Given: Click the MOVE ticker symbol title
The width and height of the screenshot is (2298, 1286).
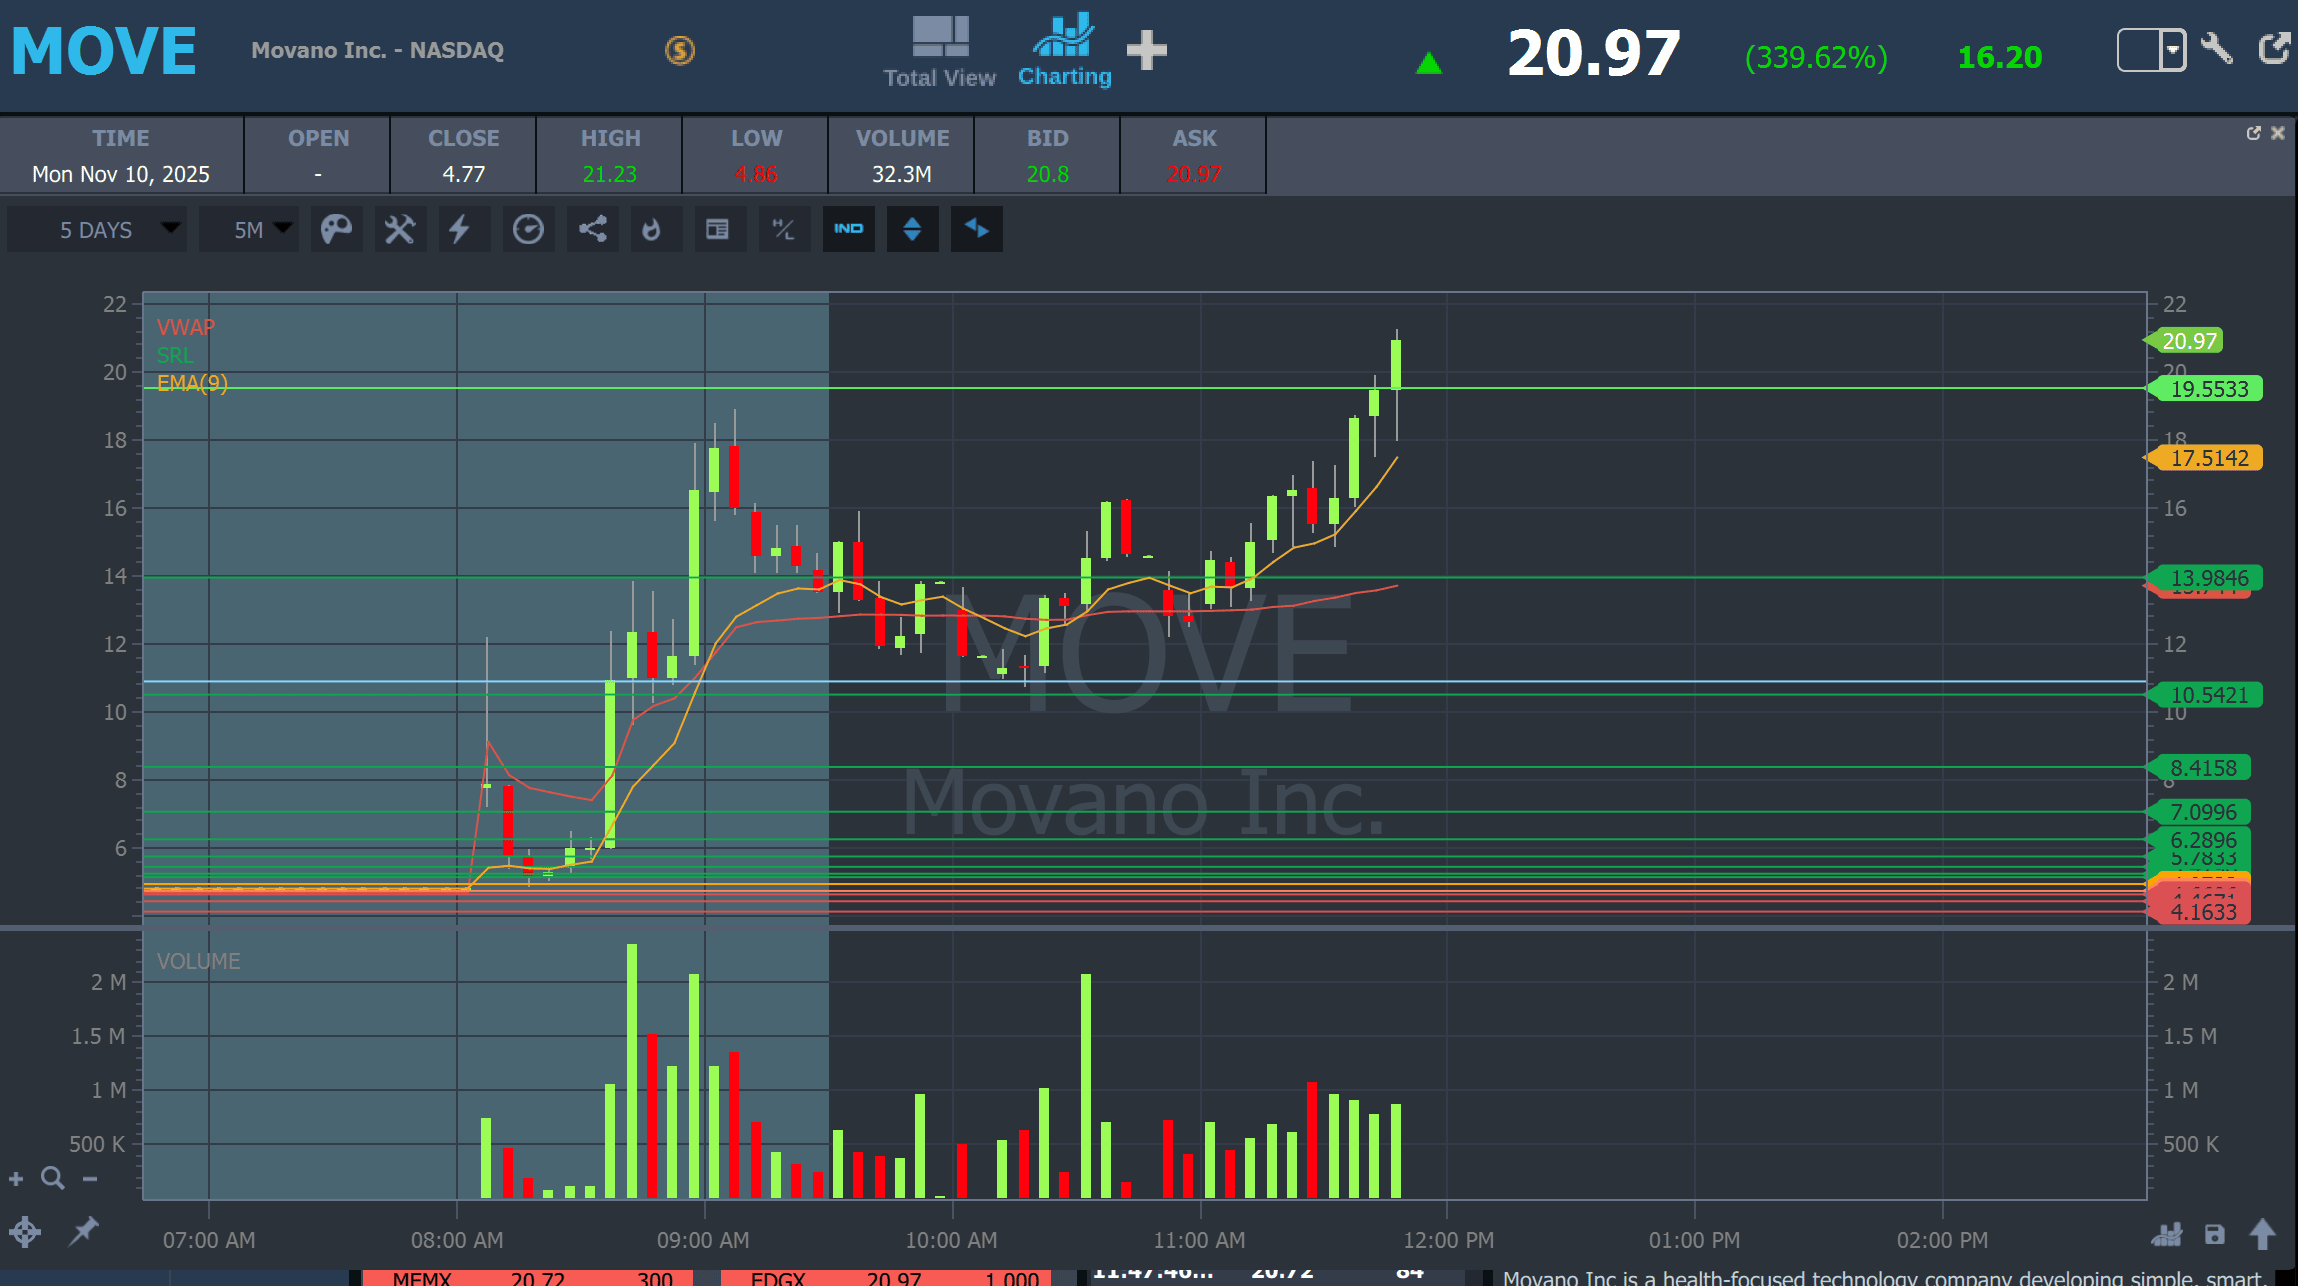Looking at the screenshot, I should pos(104,51).
